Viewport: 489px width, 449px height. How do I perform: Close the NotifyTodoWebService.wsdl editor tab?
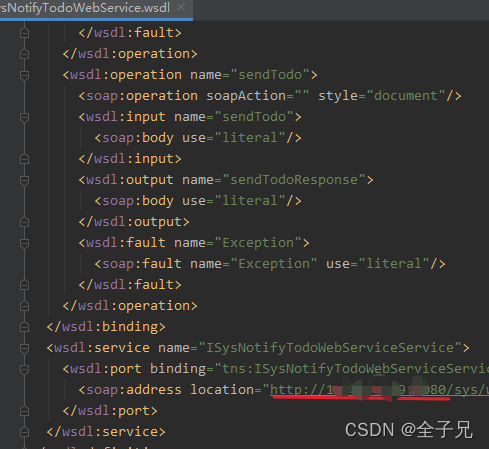(181, 7)
